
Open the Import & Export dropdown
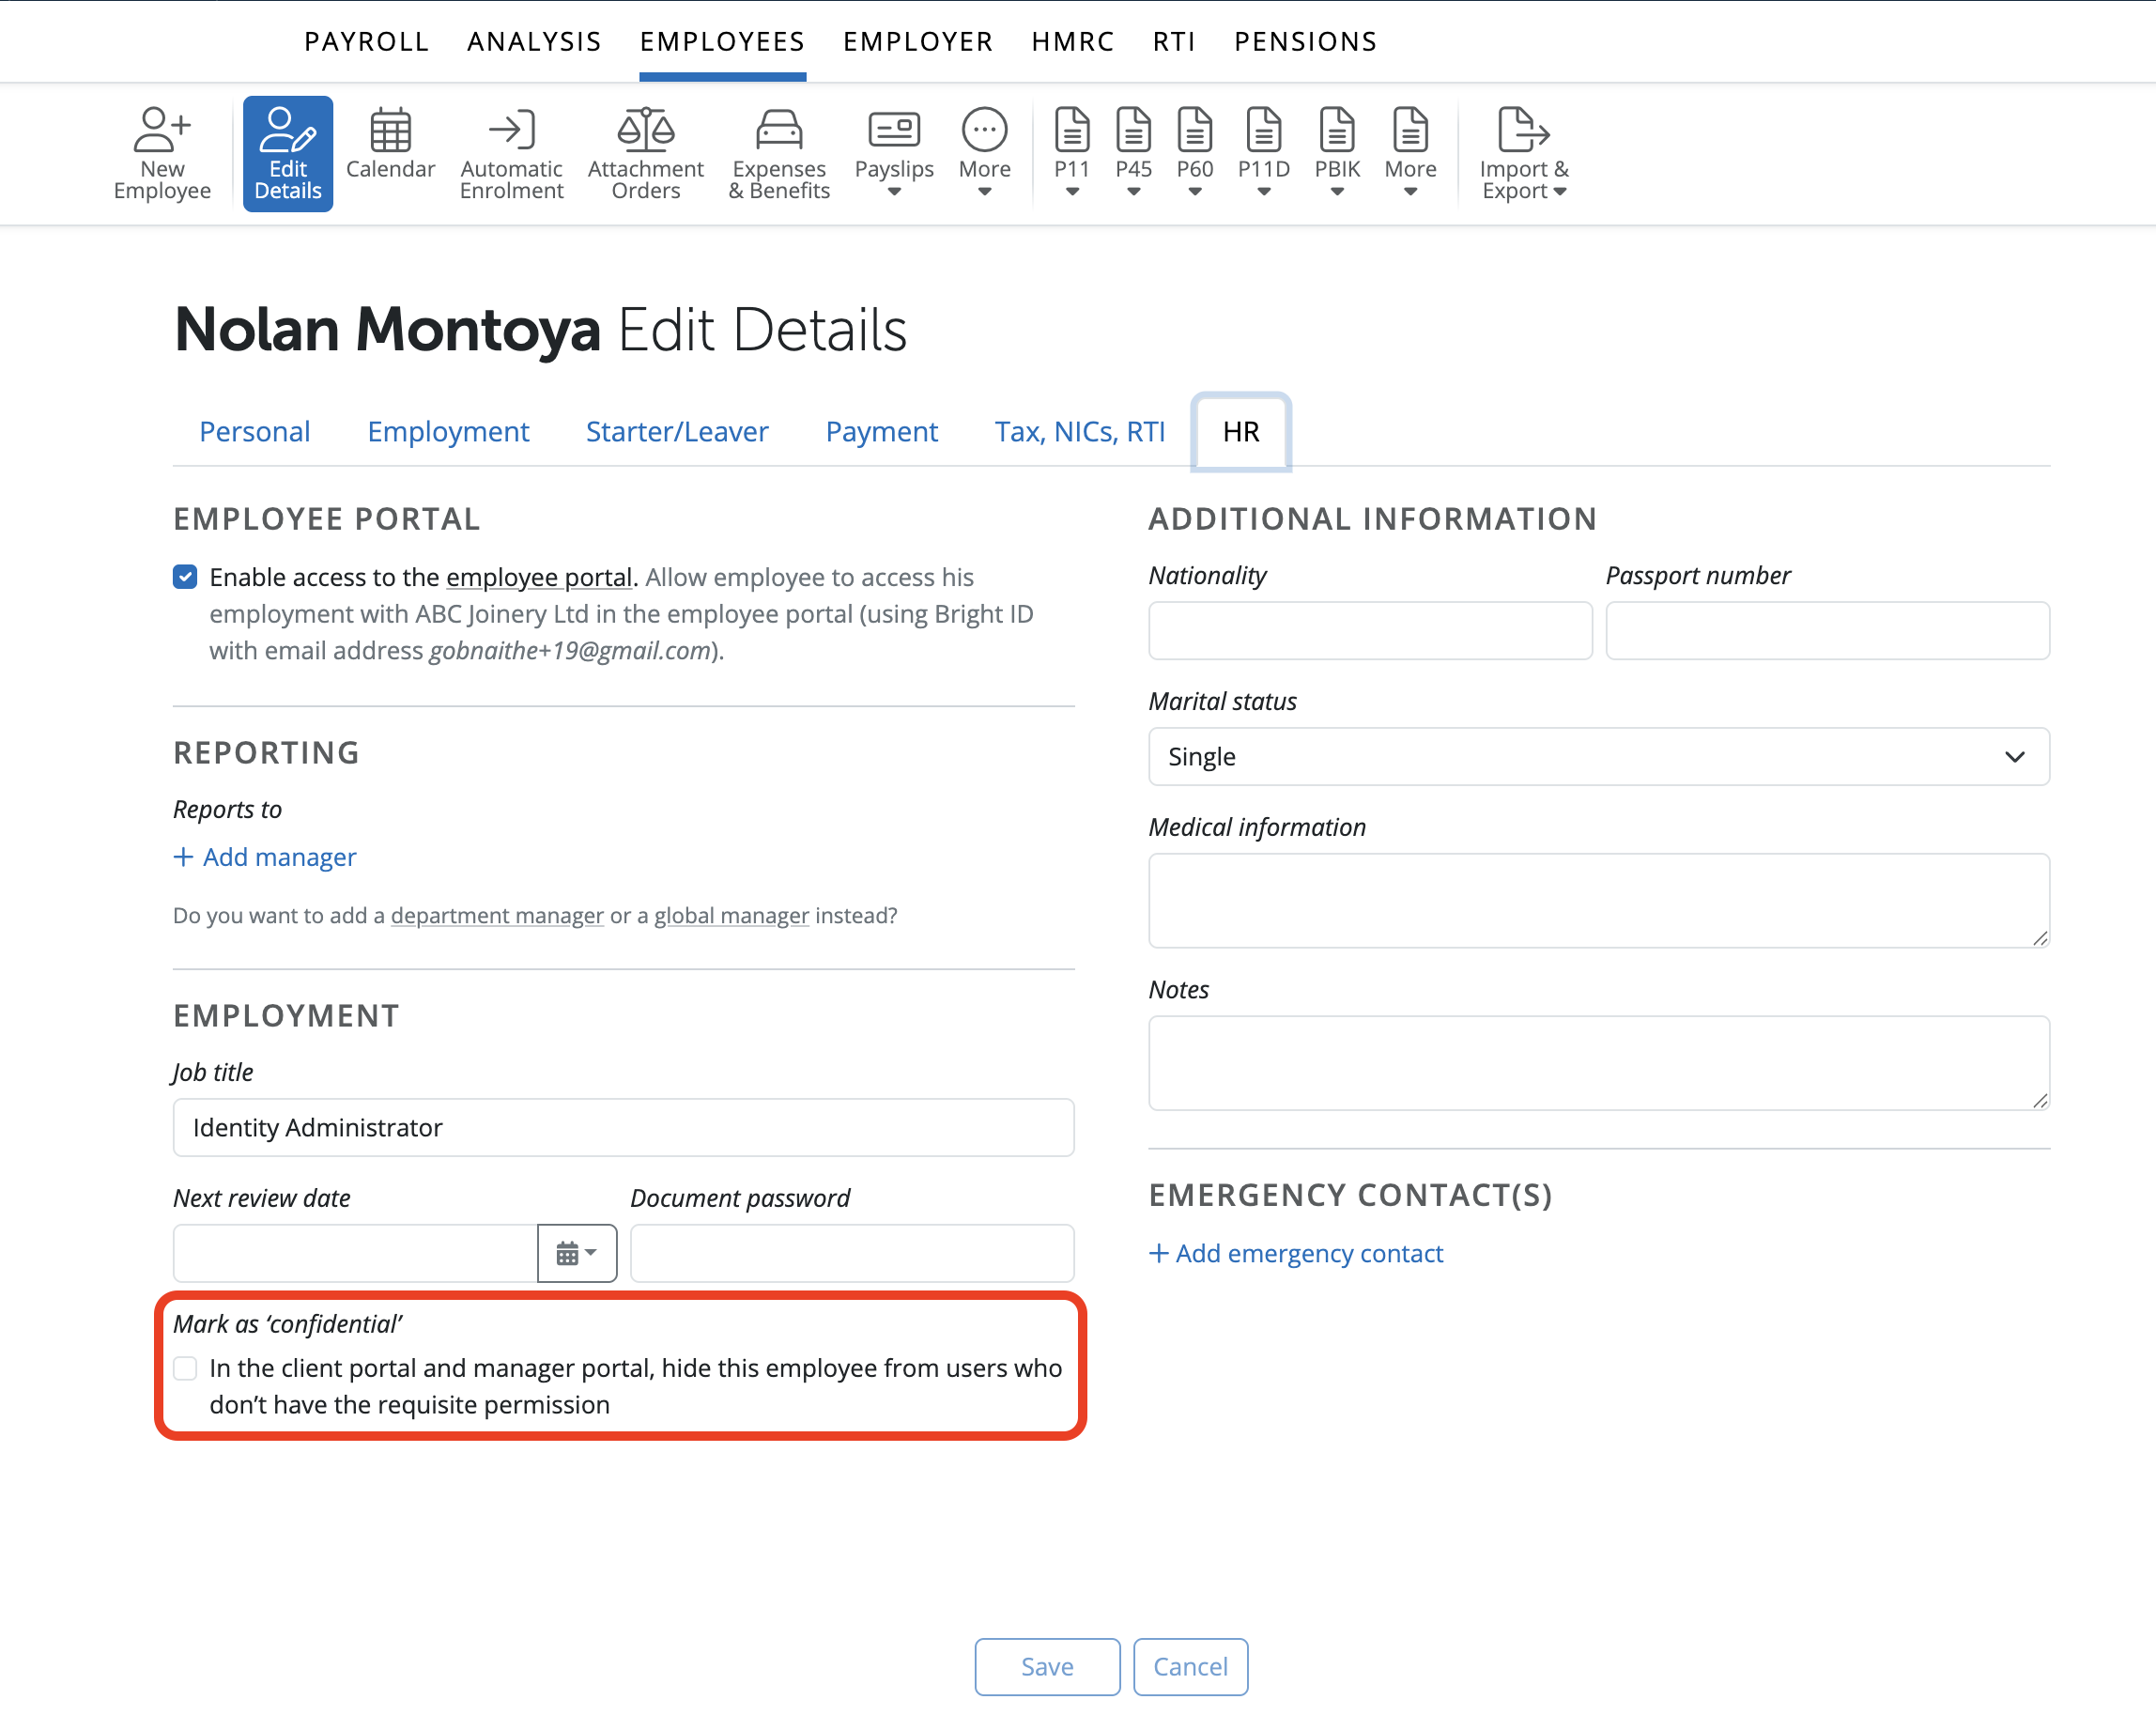click(x=1523, y=152)
